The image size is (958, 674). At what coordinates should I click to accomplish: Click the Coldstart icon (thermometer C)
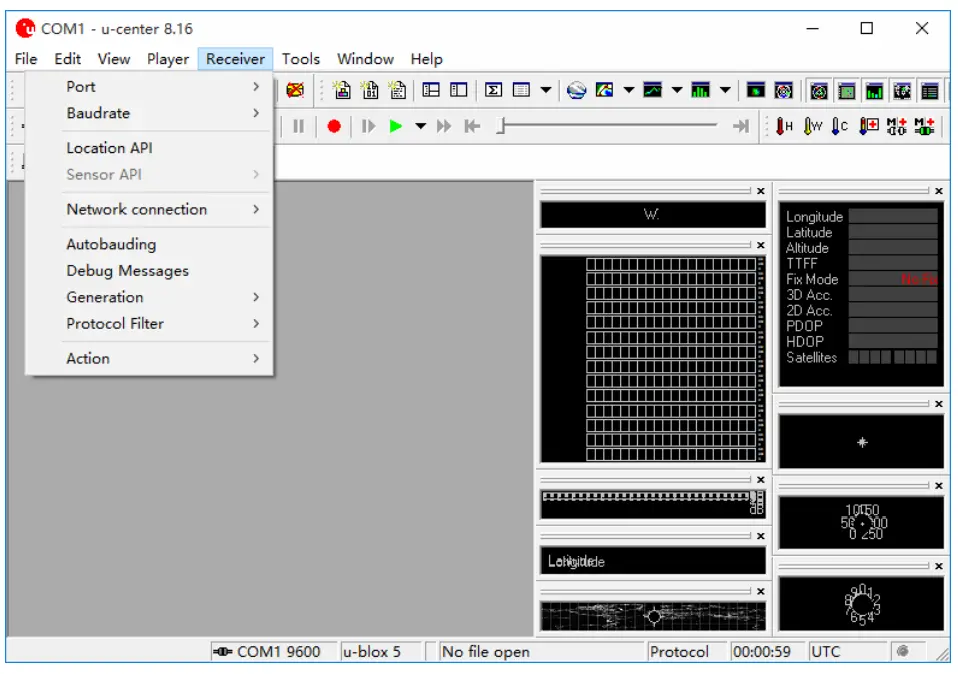coord(840,126)
